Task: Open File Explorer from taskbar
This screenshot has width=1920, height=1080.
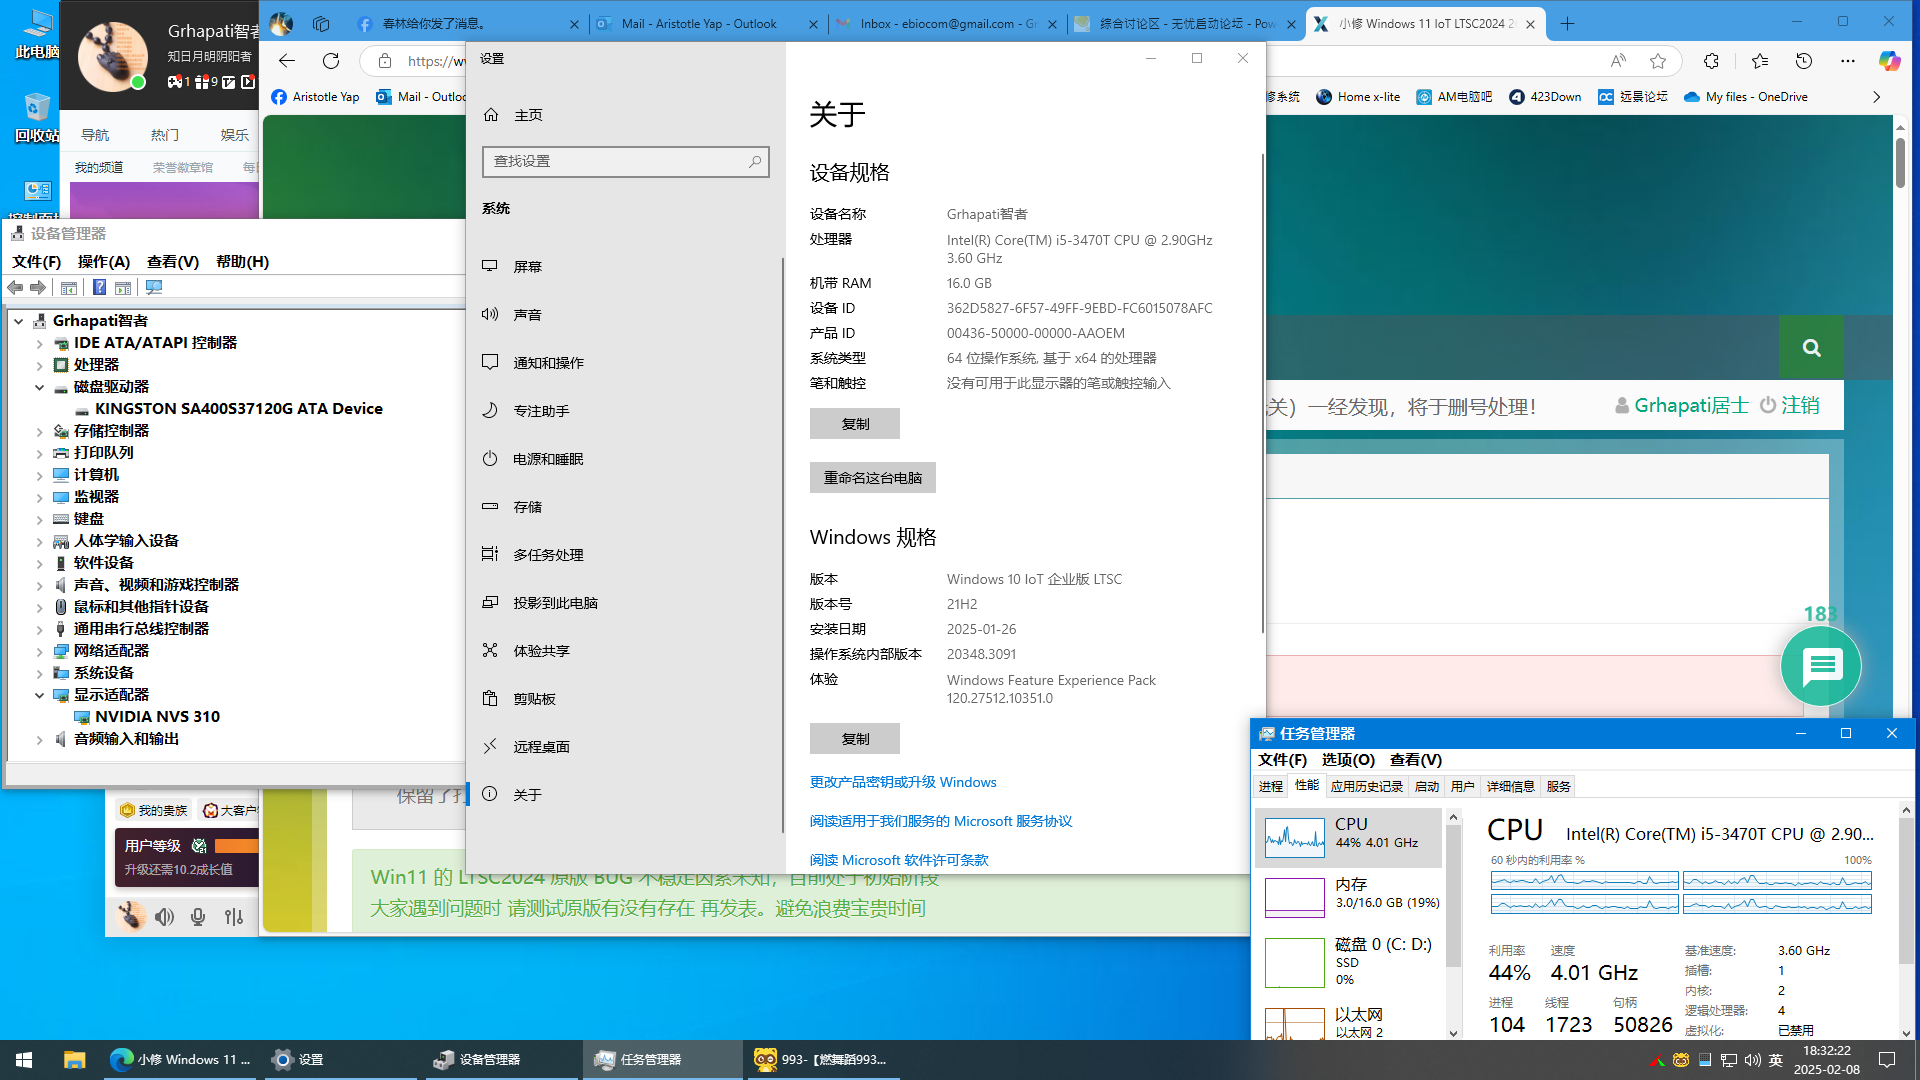Action: (x=74, y=1059)
